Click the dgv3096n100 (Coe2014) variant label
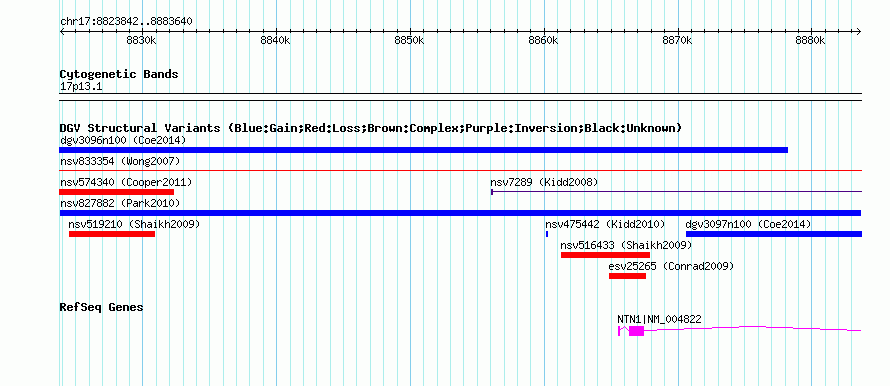This screenshot has height=386, width=890. pyautogui.click(x=123, y=140)
